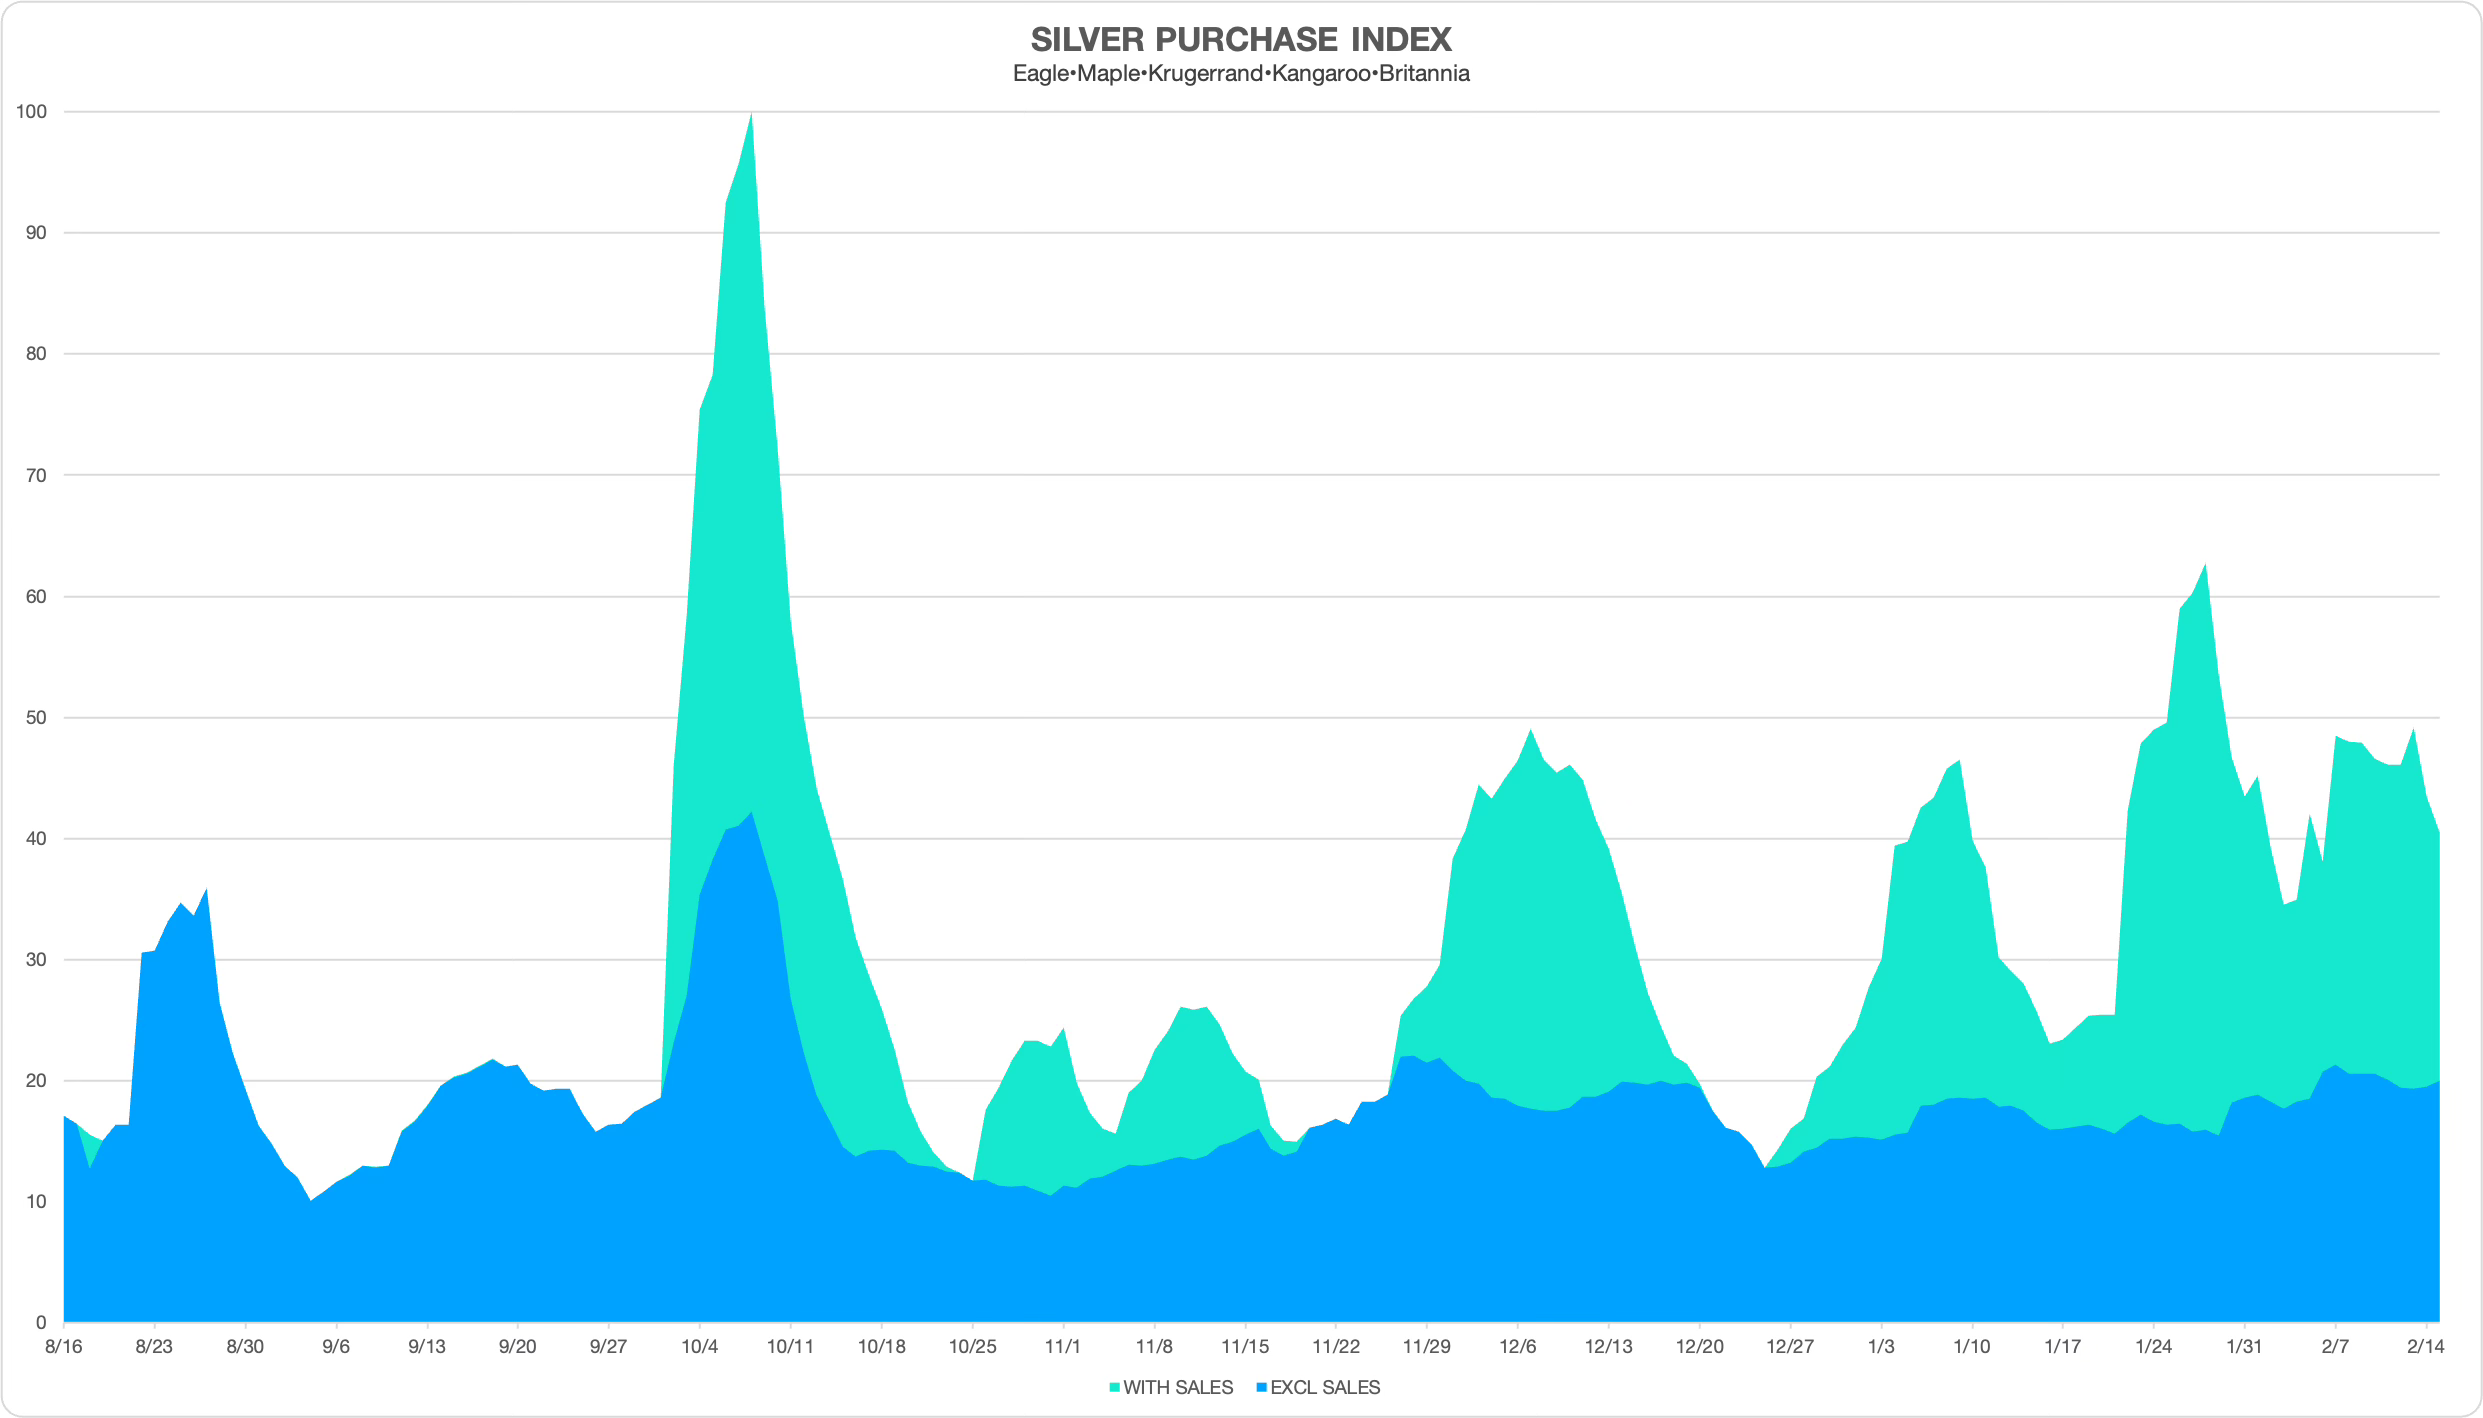Click the EXCL SALES legend color swatch

click(1262, 1388)
